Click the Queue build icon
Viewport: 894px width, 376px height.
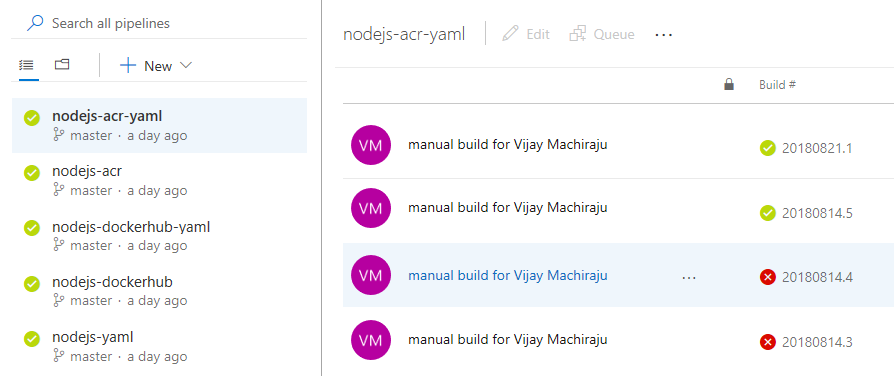pyautogui.click(x=578, y=34)
